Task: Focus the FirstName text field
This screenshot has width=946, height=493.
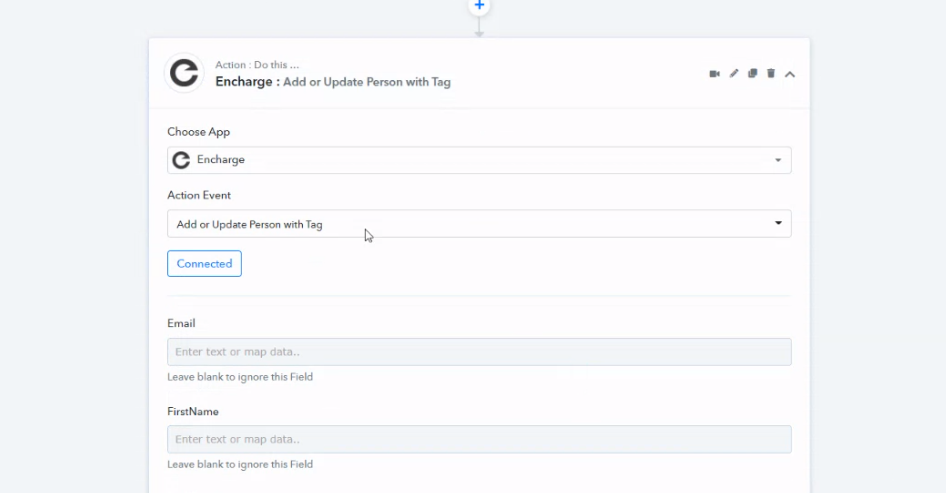Action: click(478, 440)
